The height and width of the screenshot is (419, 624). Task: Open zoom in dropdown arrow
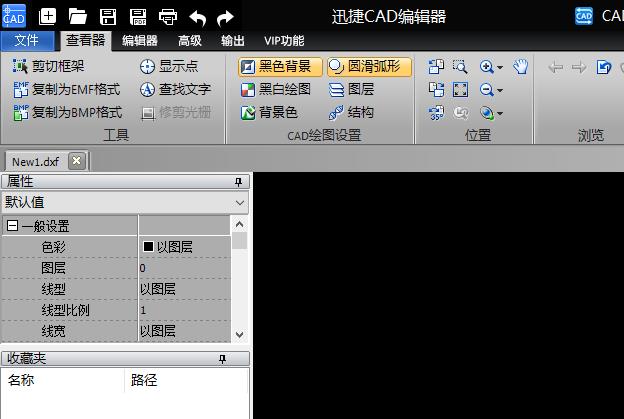(x=500, y=67)
